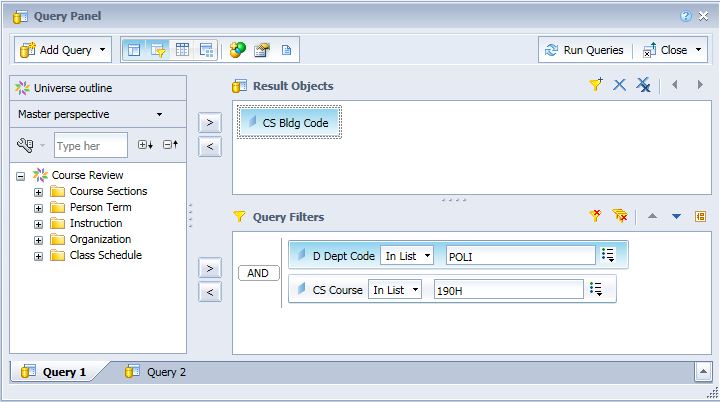Select the Person Term folder label

(x=101, y=207)
